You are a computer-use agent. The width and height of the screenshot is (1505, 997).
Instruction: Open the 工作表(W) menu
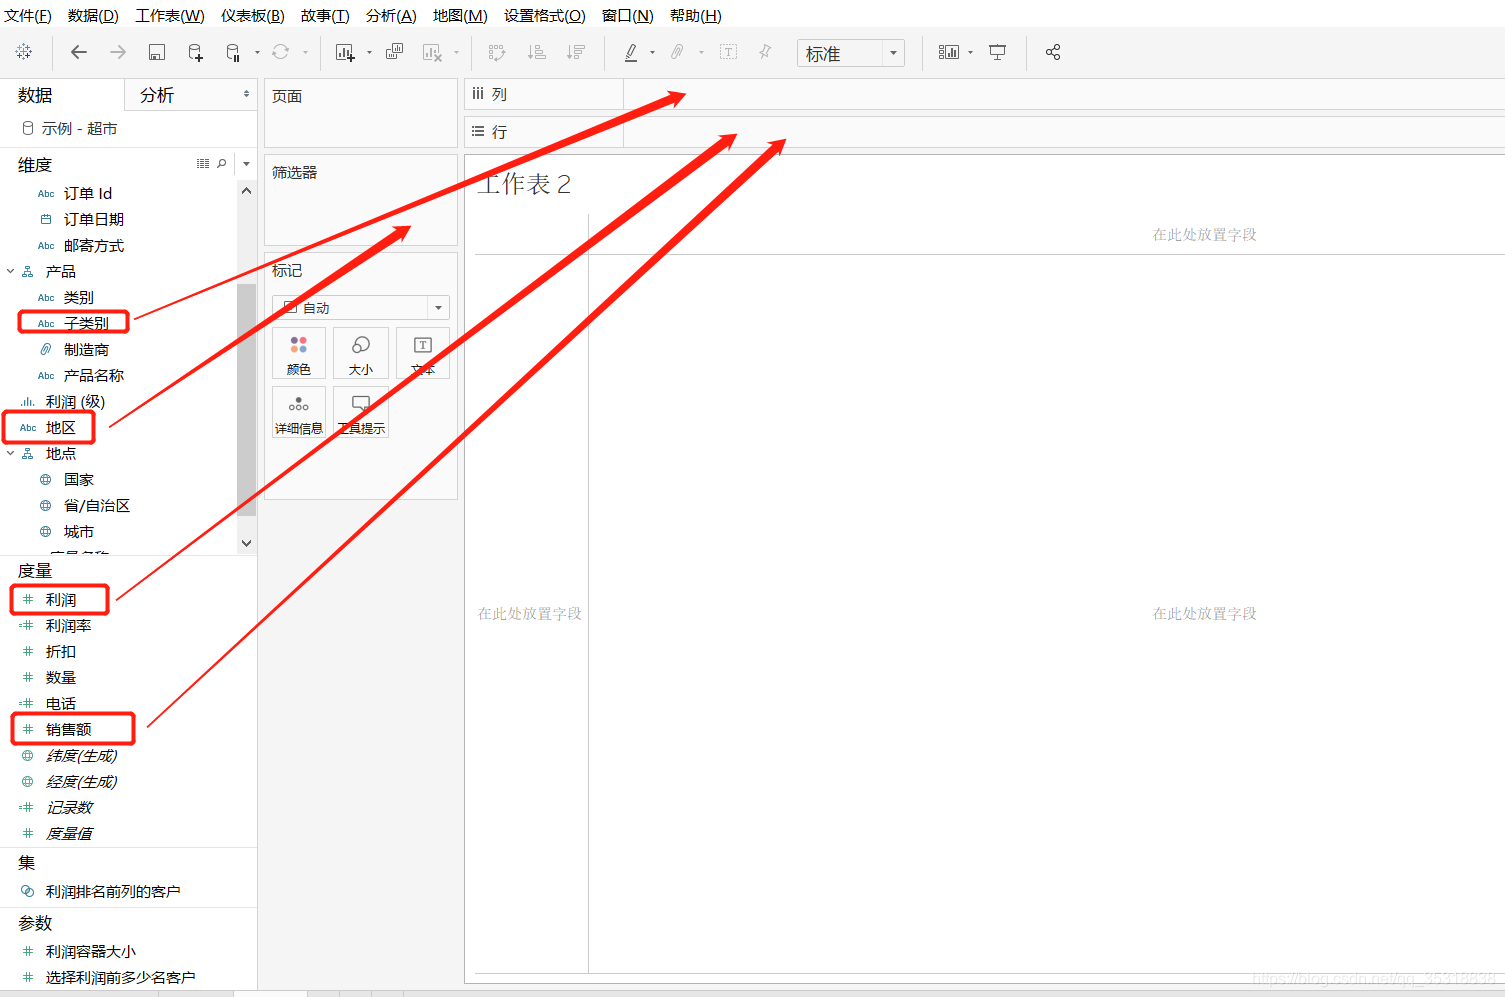tap(170, 15)
